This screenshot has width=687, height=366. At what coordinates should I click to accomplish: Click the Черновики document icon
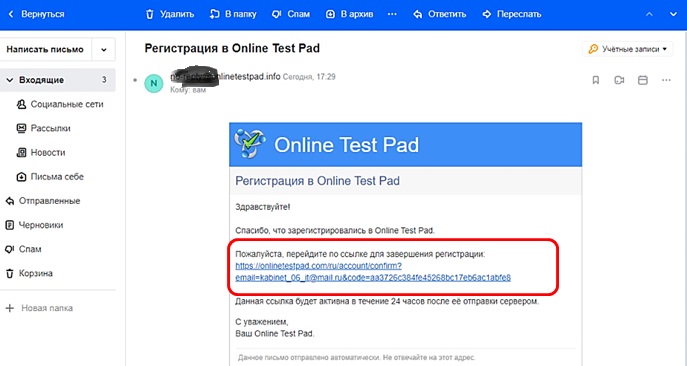9,225
